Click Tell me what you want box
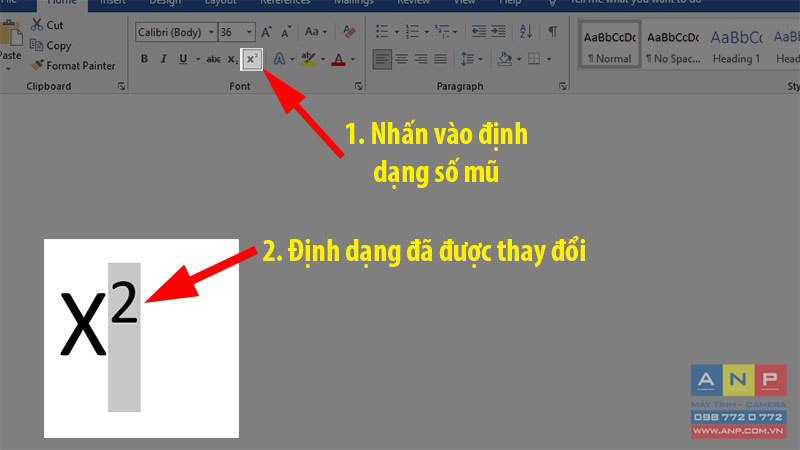The image size is (800, 450). [x=635, y=3]
